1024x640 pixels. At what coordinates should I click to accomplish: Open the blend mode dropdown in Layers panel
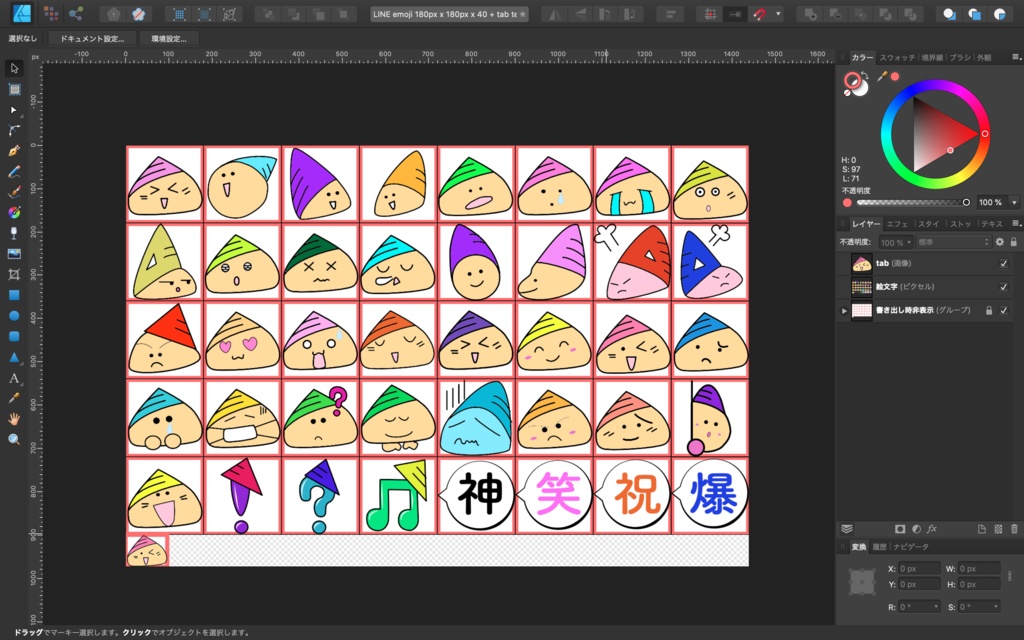click(x=952, y=242)
